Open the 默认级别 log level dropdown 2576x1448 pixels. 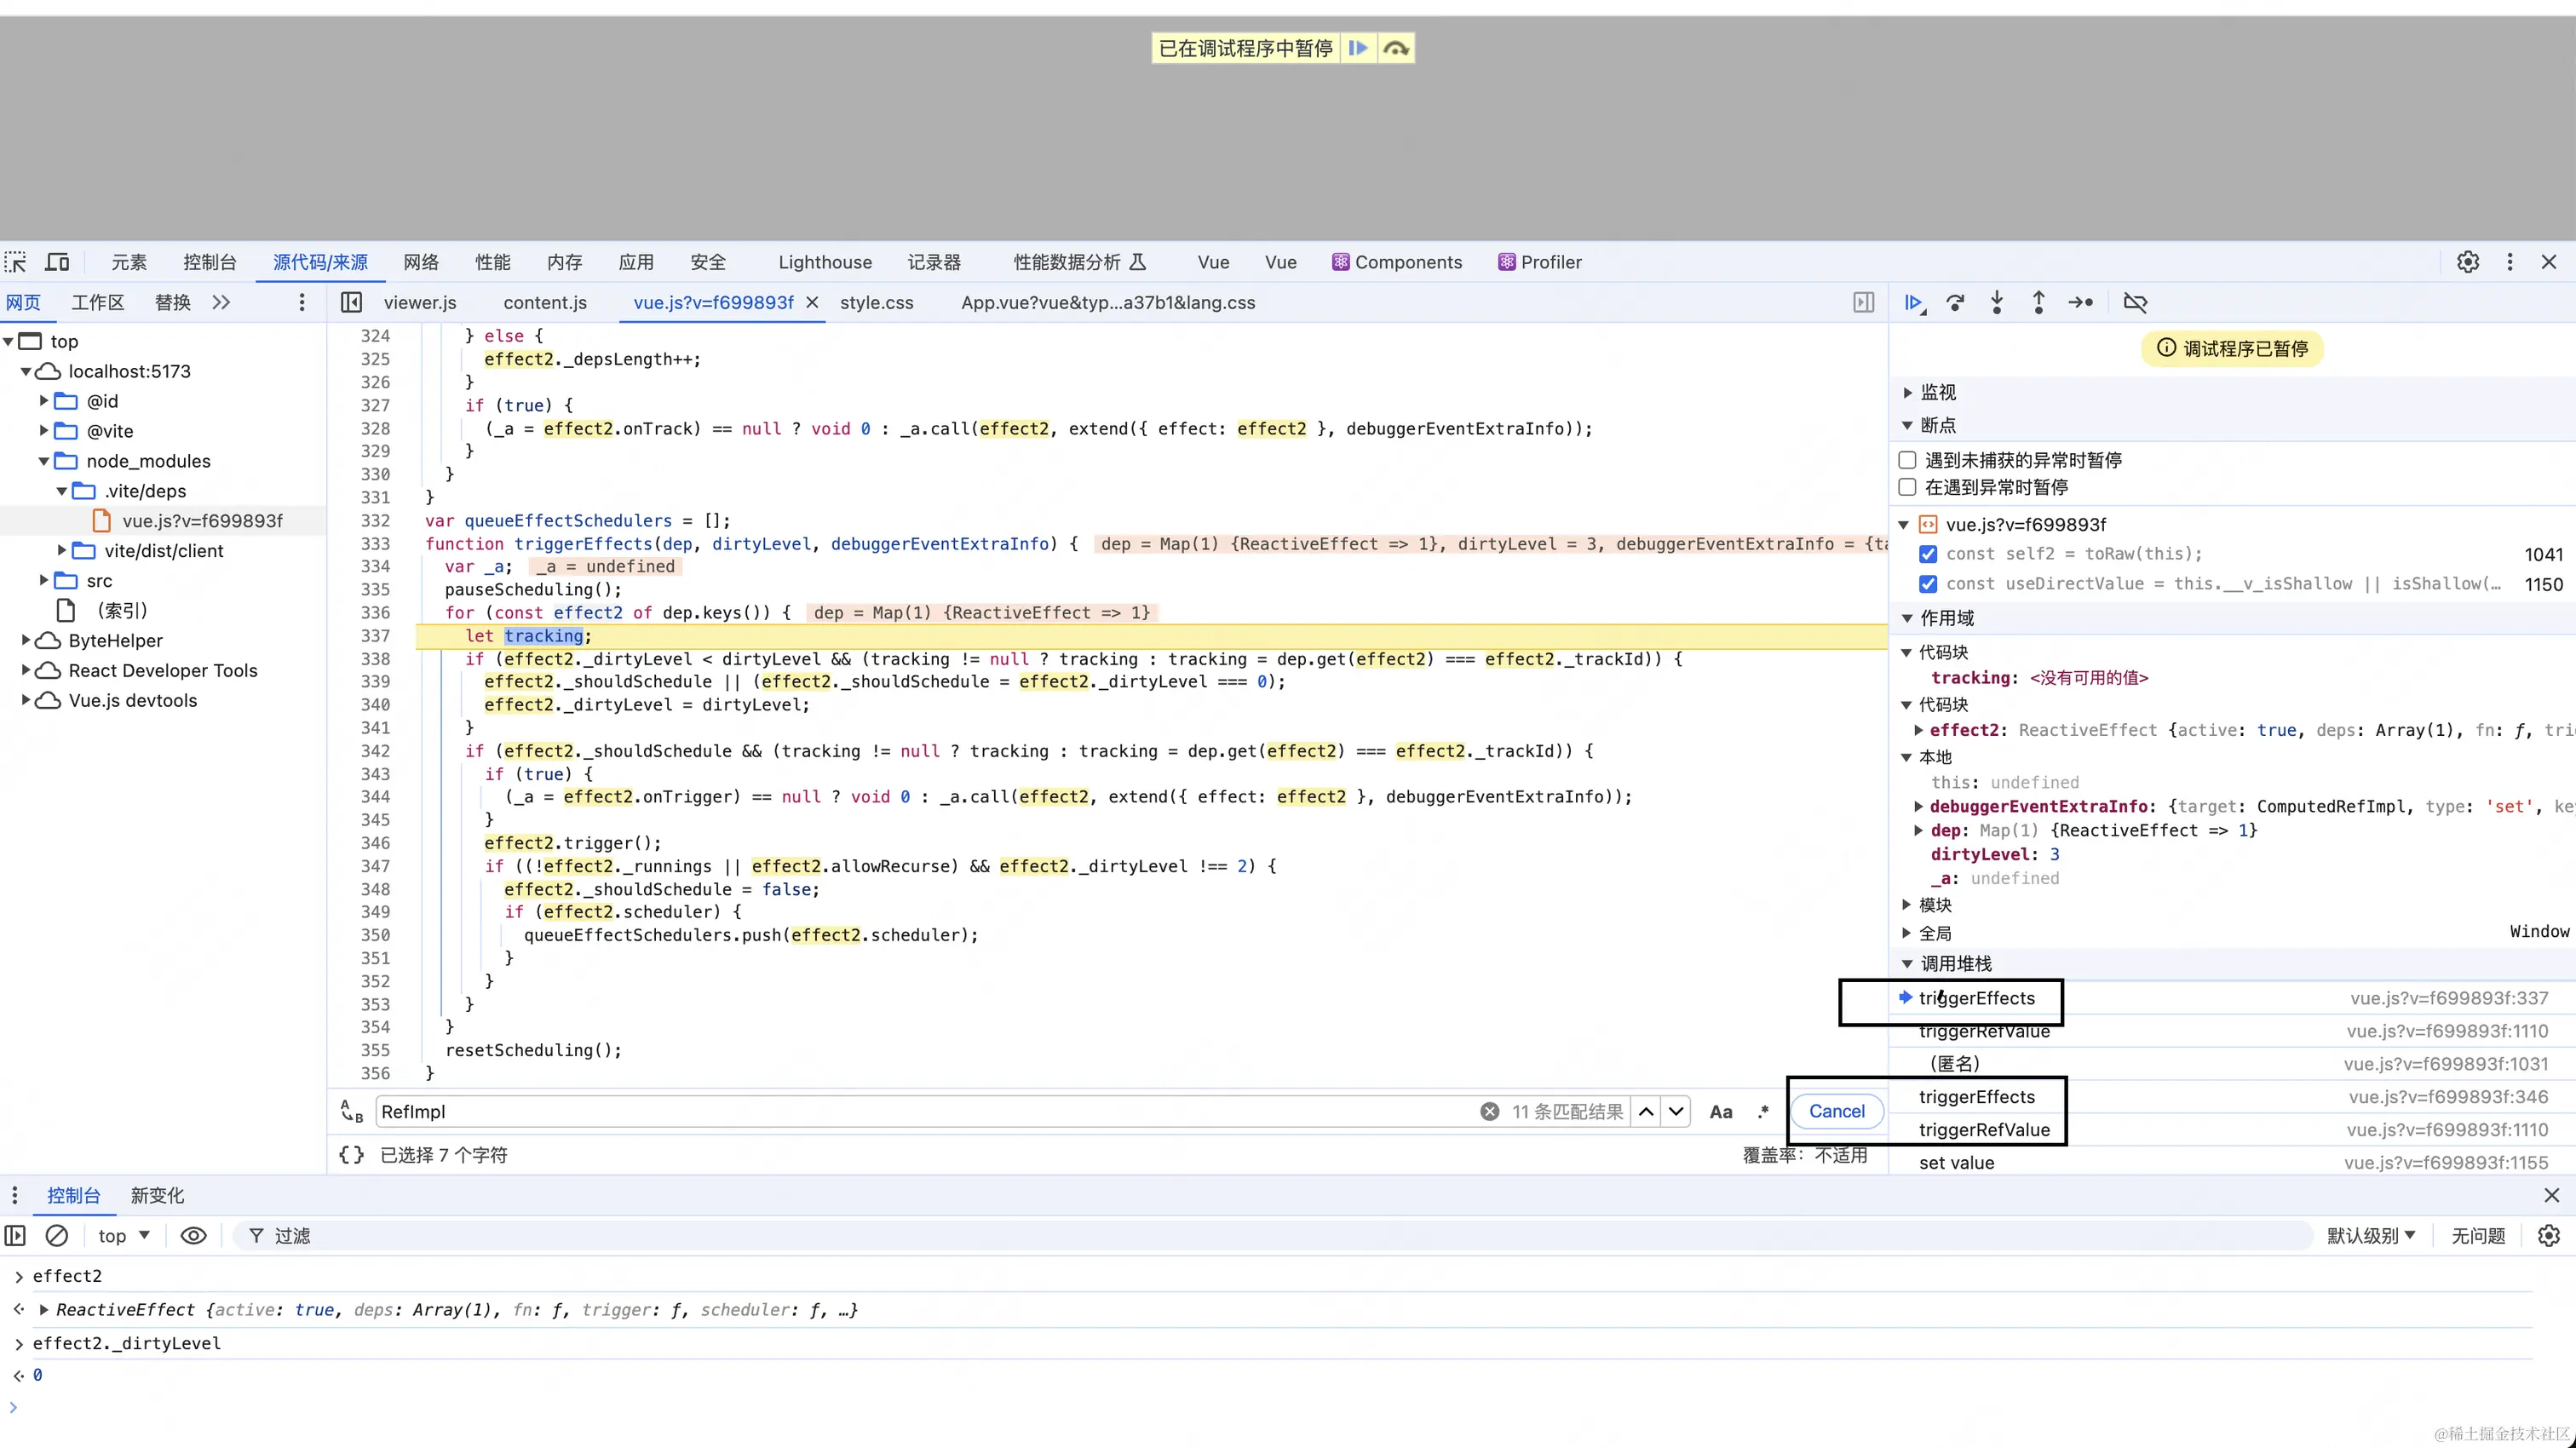(x=2370, y=1236)
